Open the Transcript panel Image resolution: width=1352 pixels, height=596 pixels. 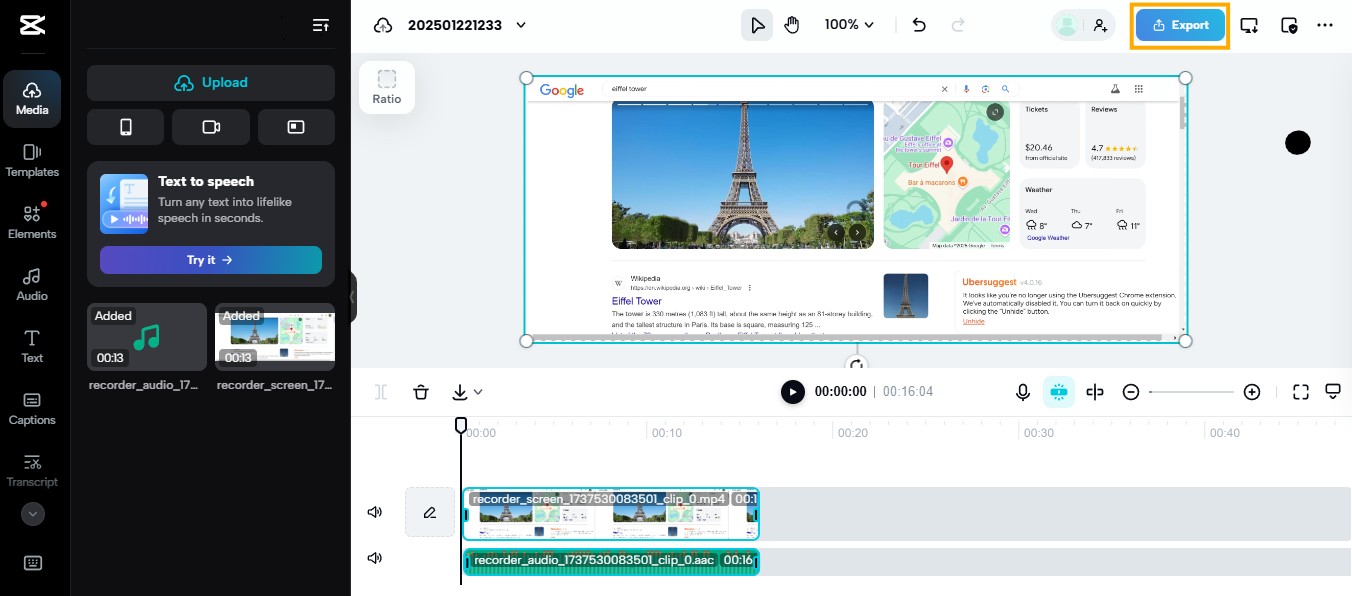pyautogui.click(x=32, y=470)
